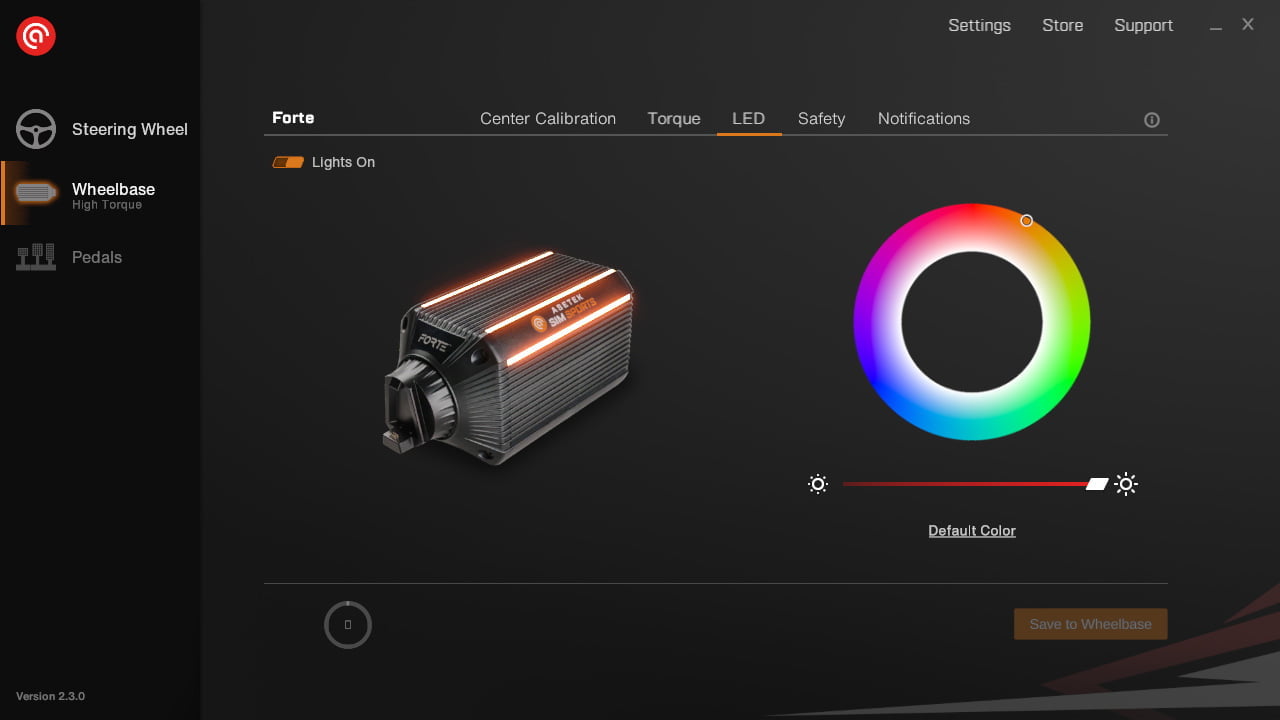Switch to the Center Calibration tab
Image resolution: width=1280 pixels, height=720 pixels.
tap(548, 119)
